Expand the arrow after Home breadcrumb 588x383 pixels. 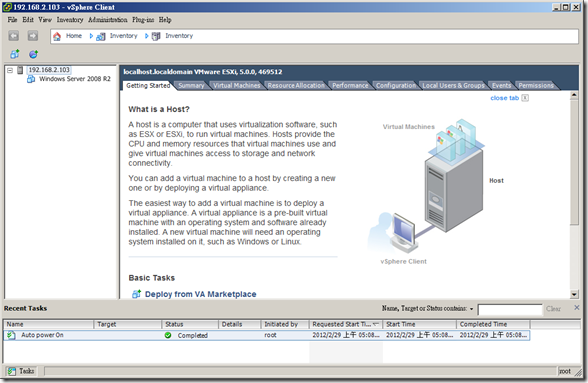pyautogui.click(x=91, y=36)
